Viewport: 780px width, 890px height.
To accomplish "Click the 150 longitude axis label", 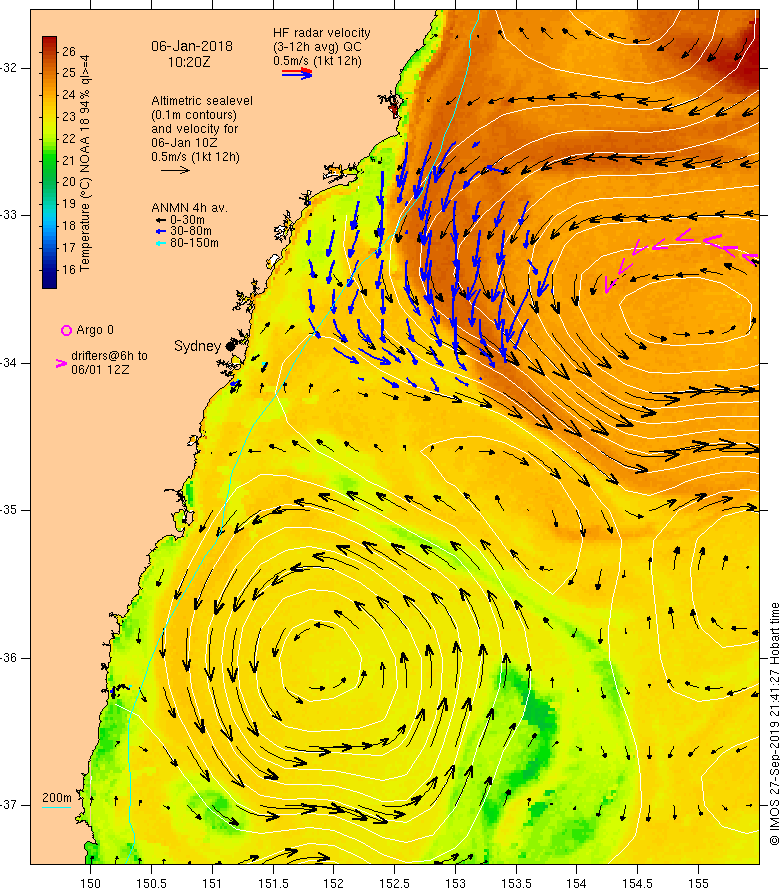I will click(90, 884).
